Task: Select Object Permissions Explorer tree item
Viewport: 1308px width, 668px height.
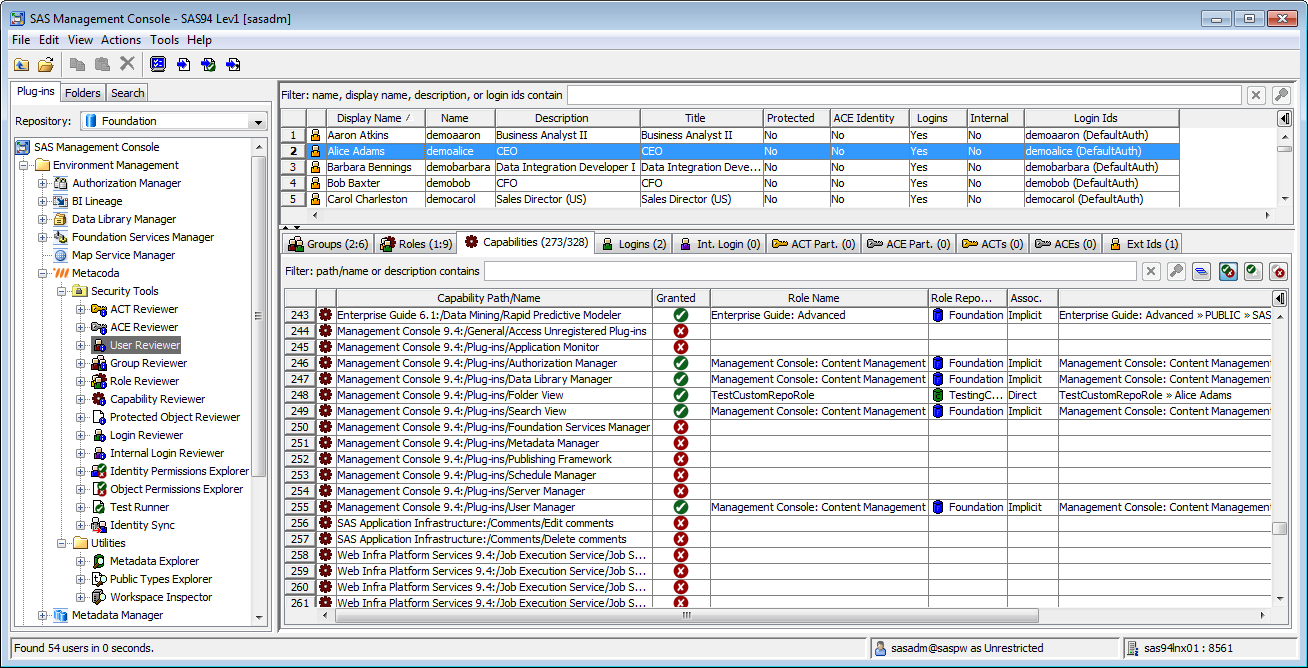Action: point(176,489)
